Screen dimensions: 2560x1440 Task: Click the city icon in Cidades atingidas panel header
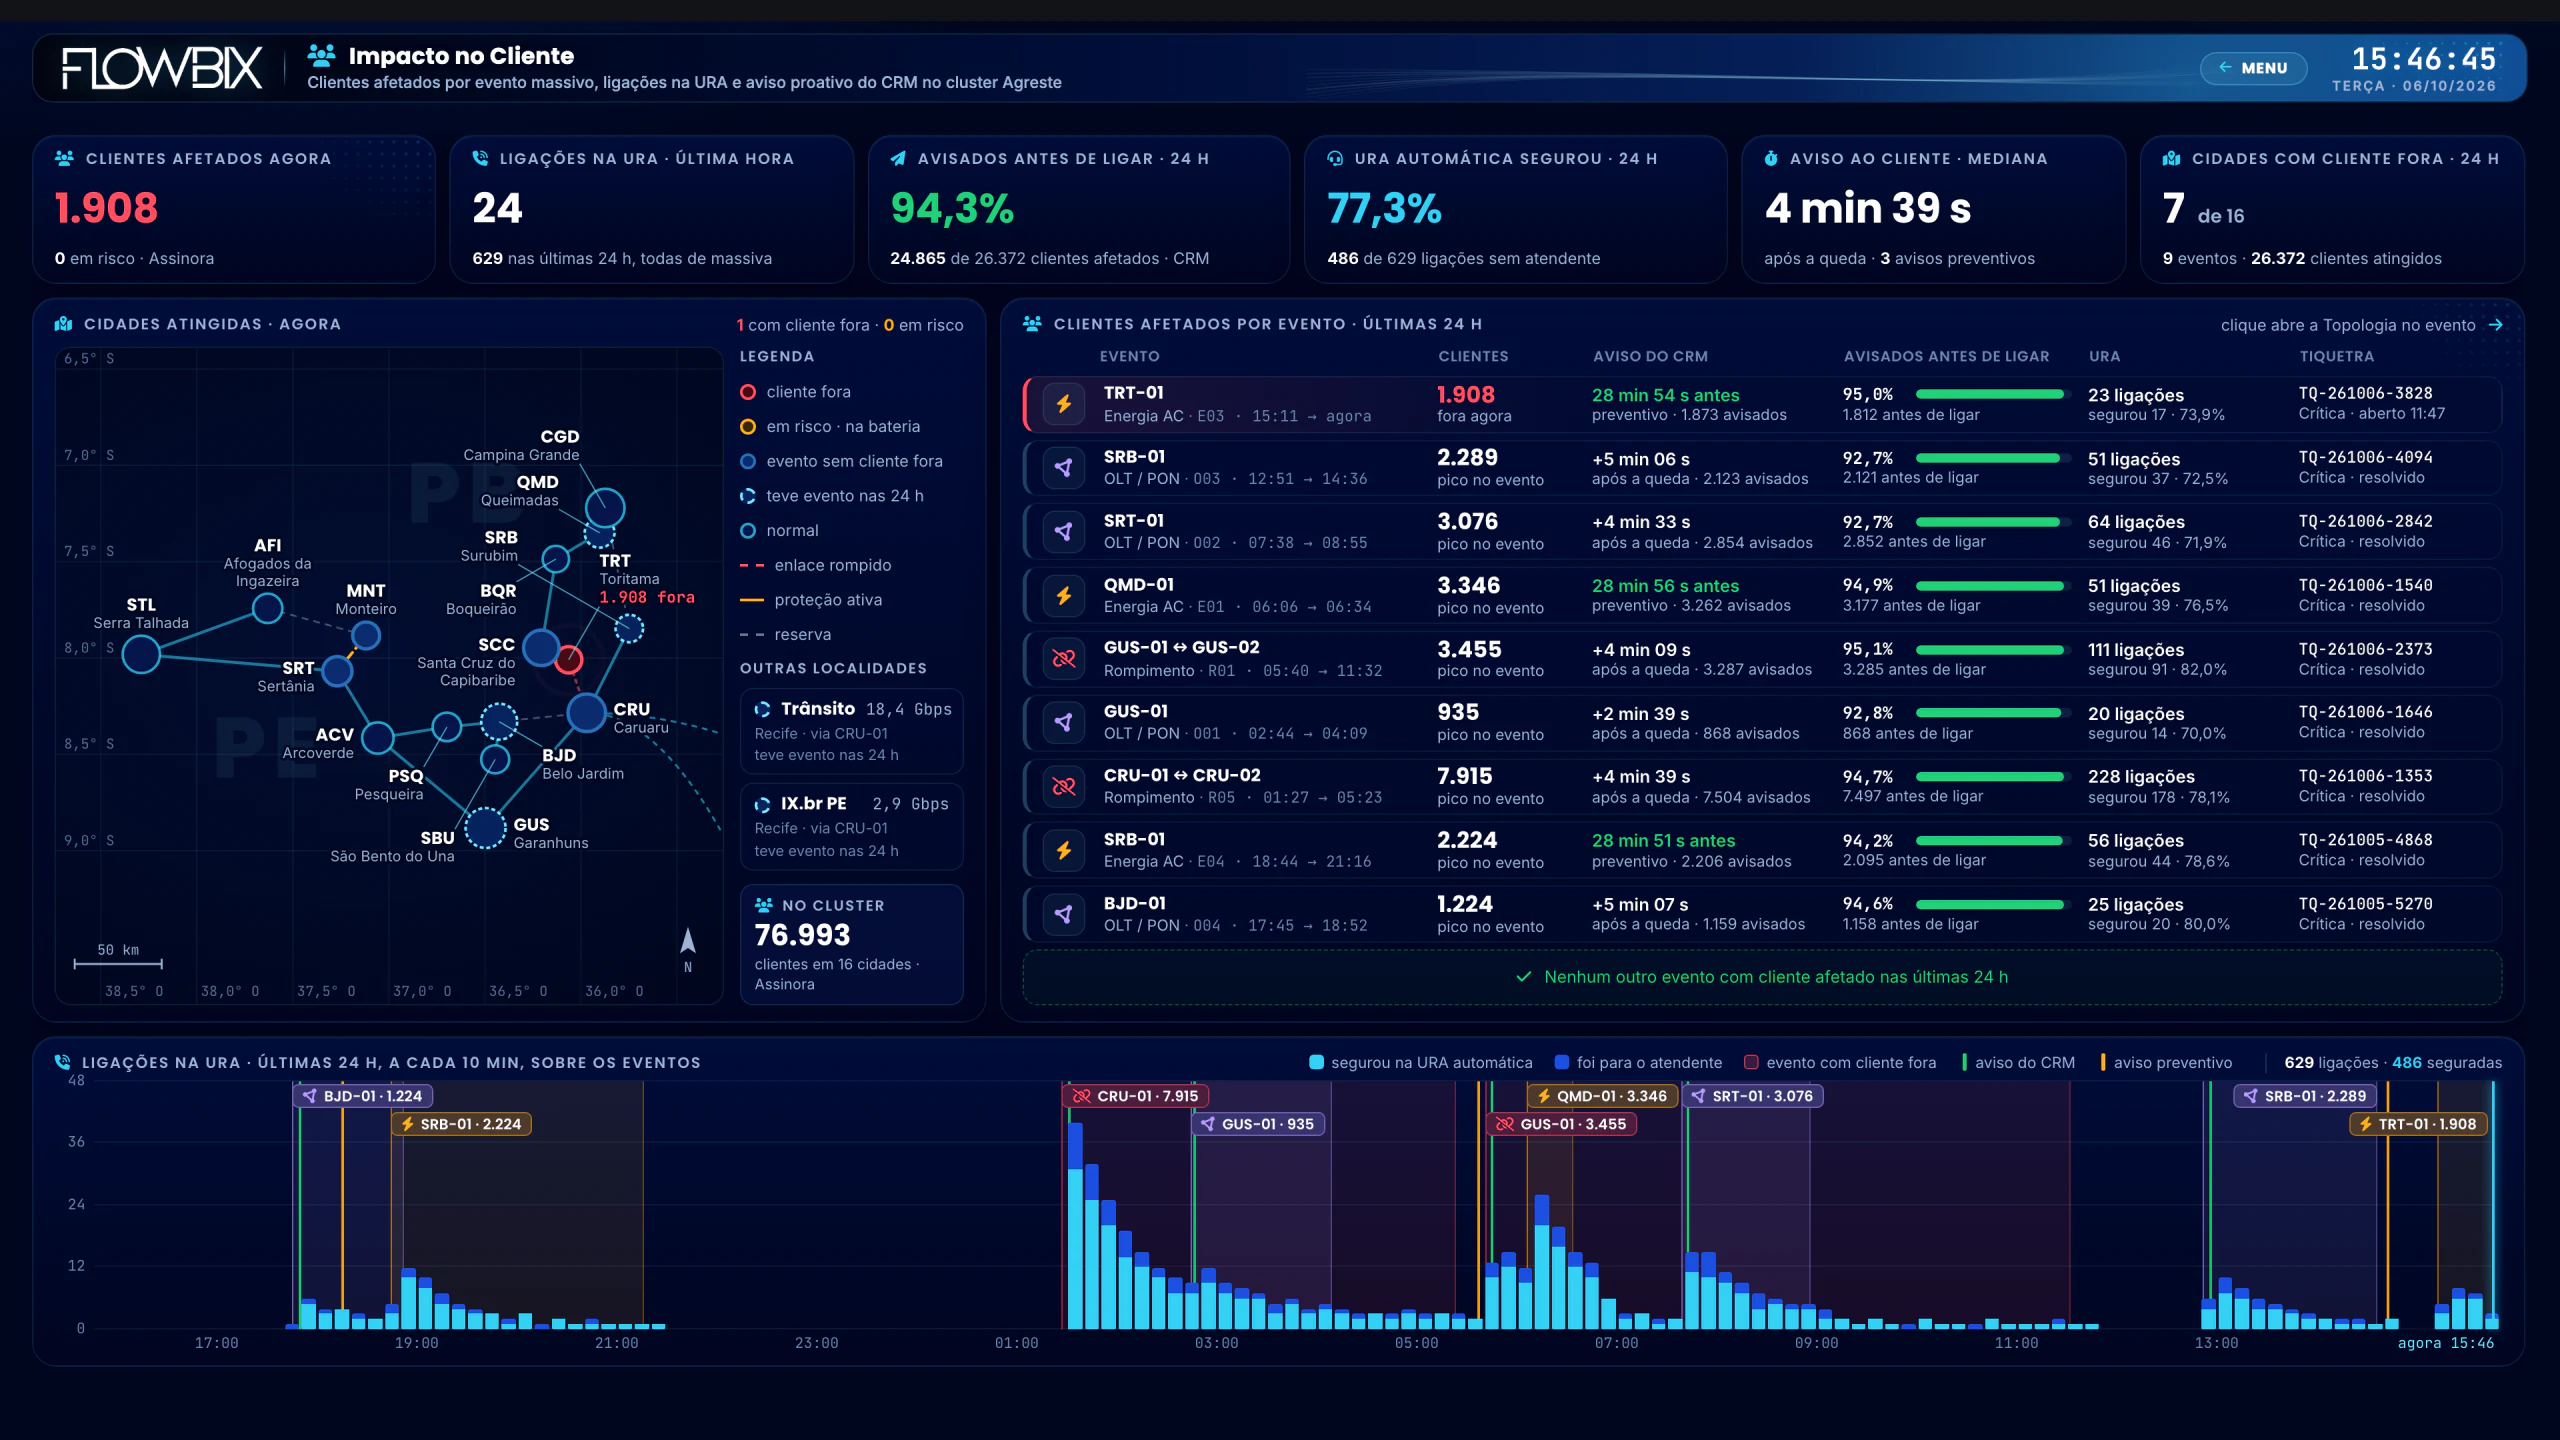pos(64,324)
